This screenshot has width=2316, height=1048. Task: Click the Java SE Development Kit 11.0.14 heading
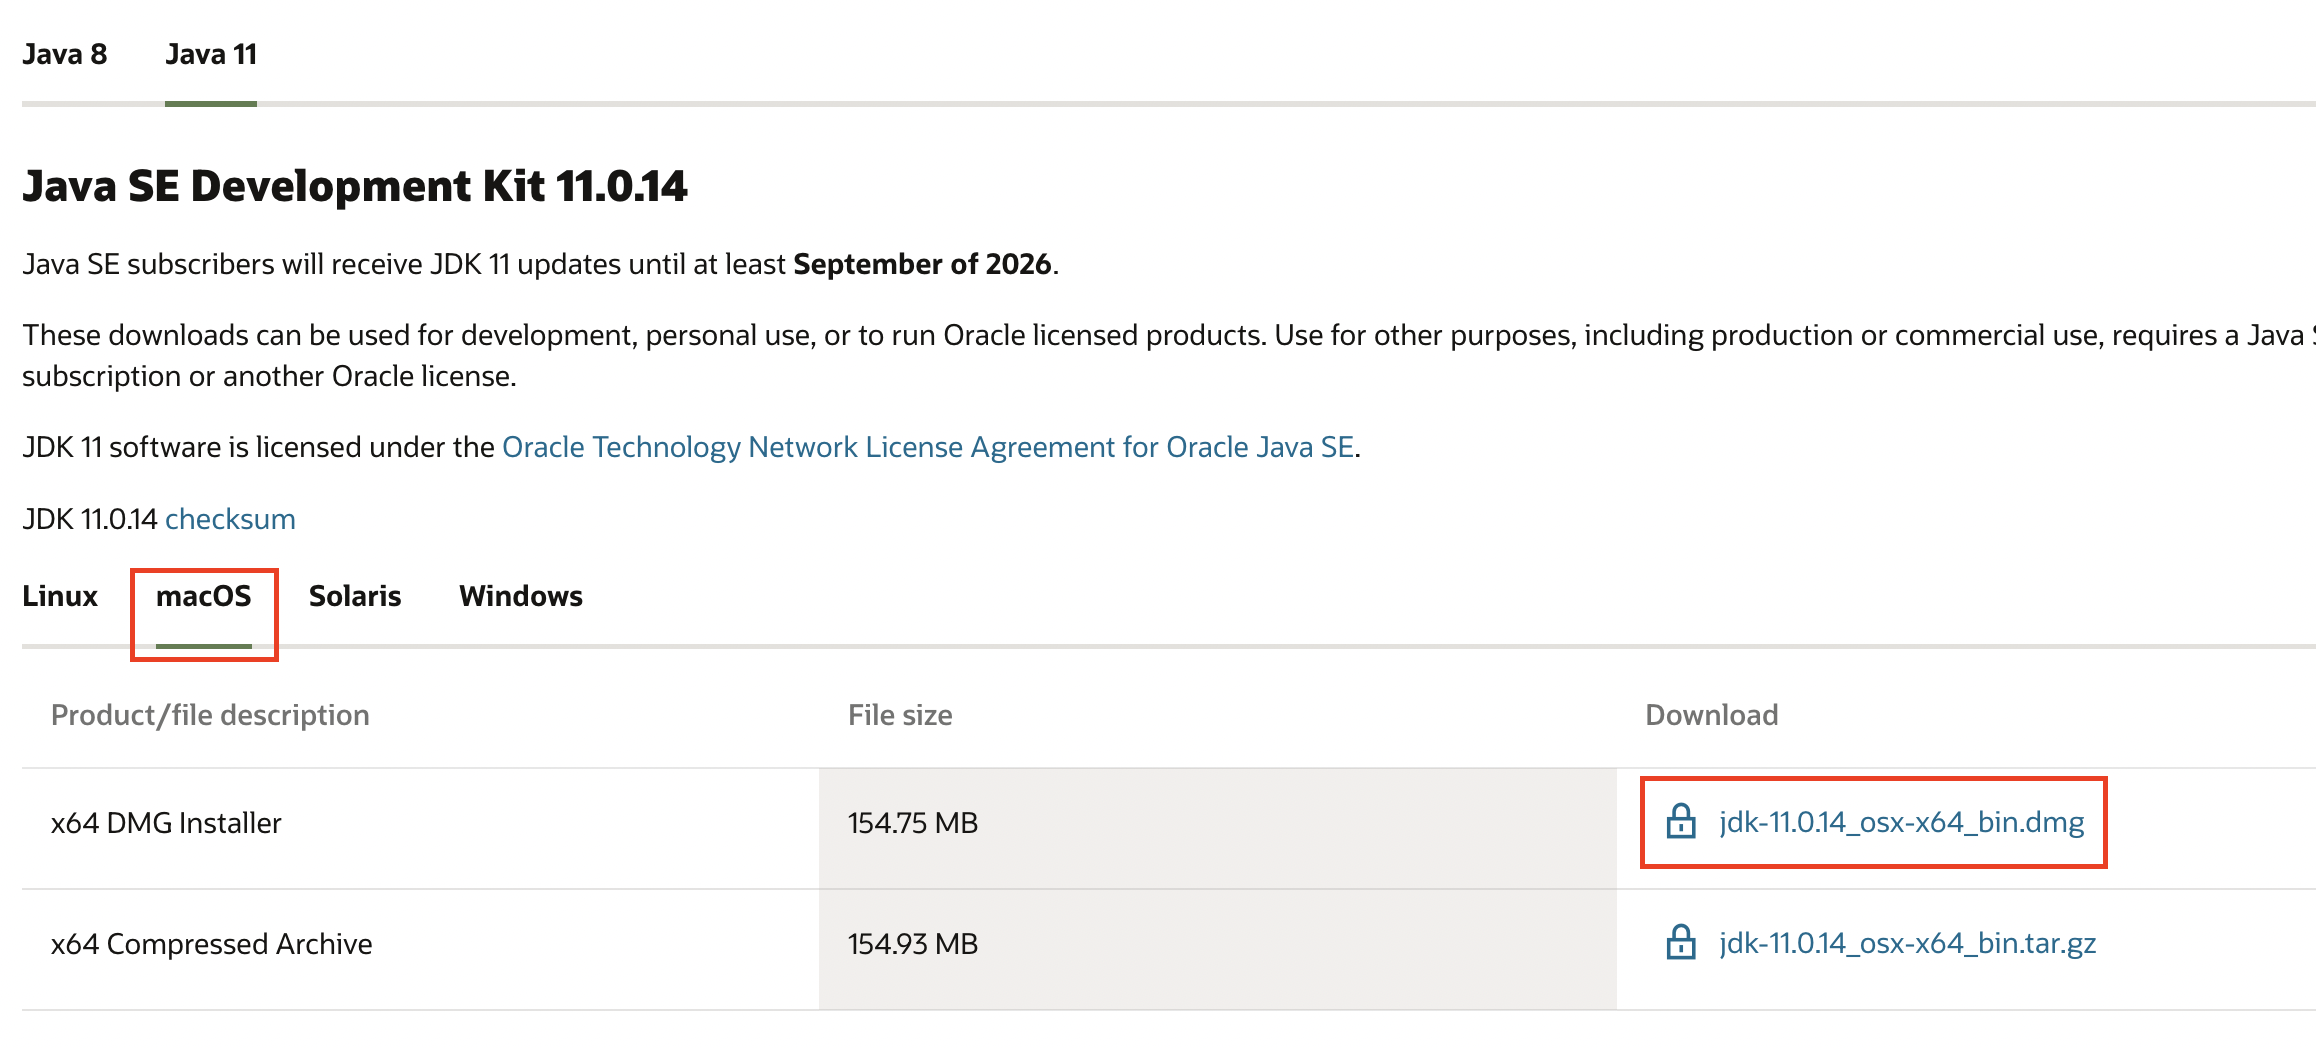[355, 187]
